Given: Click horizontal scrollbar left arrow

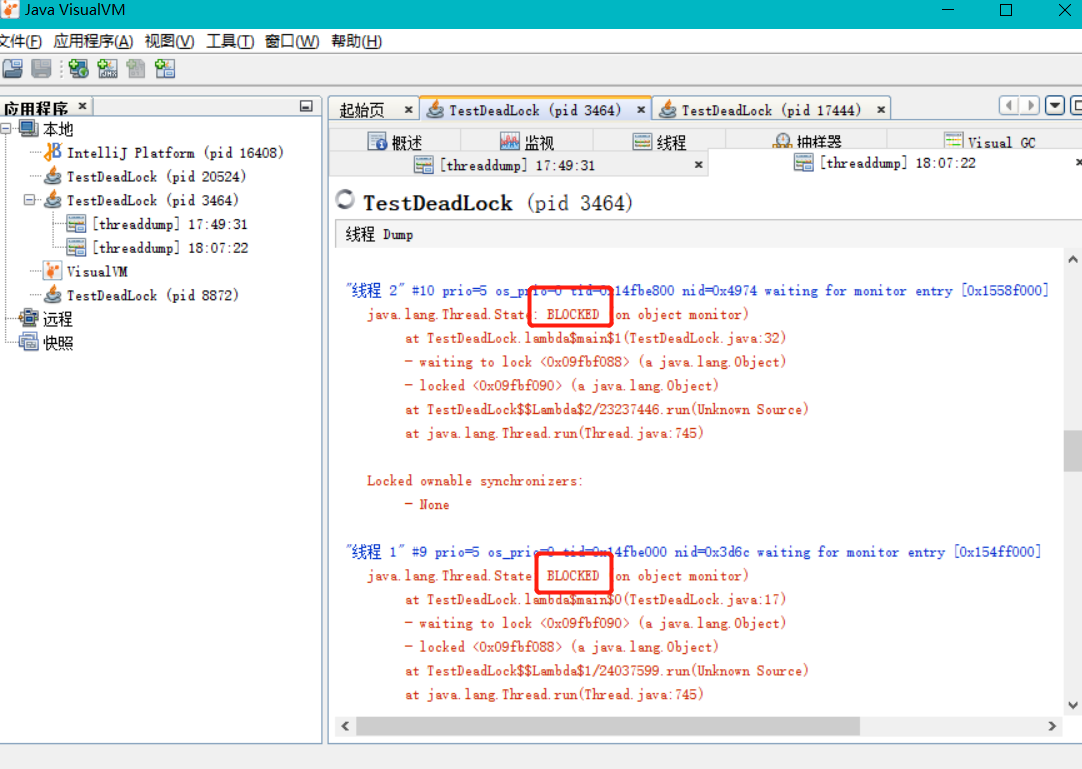Looking at the screenshot, I should point(345,726).
